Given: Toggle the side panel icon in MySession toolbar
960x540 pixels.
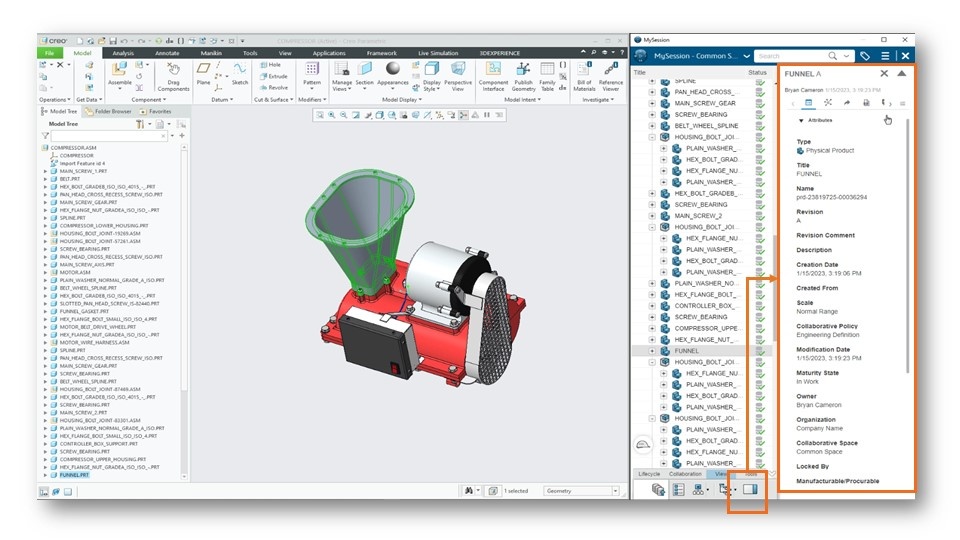Looking at the screenshot, I should [x=750, y=489].
